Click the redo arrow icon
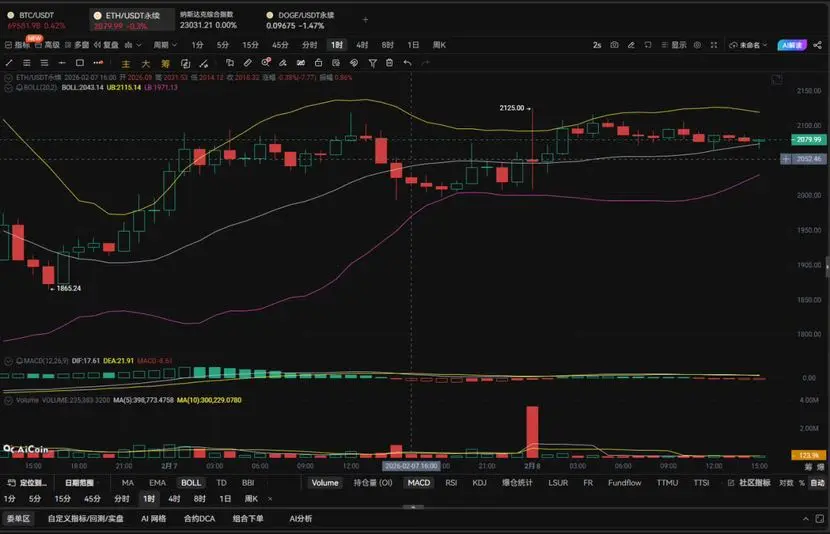830x534 pixels. point(425,63)
